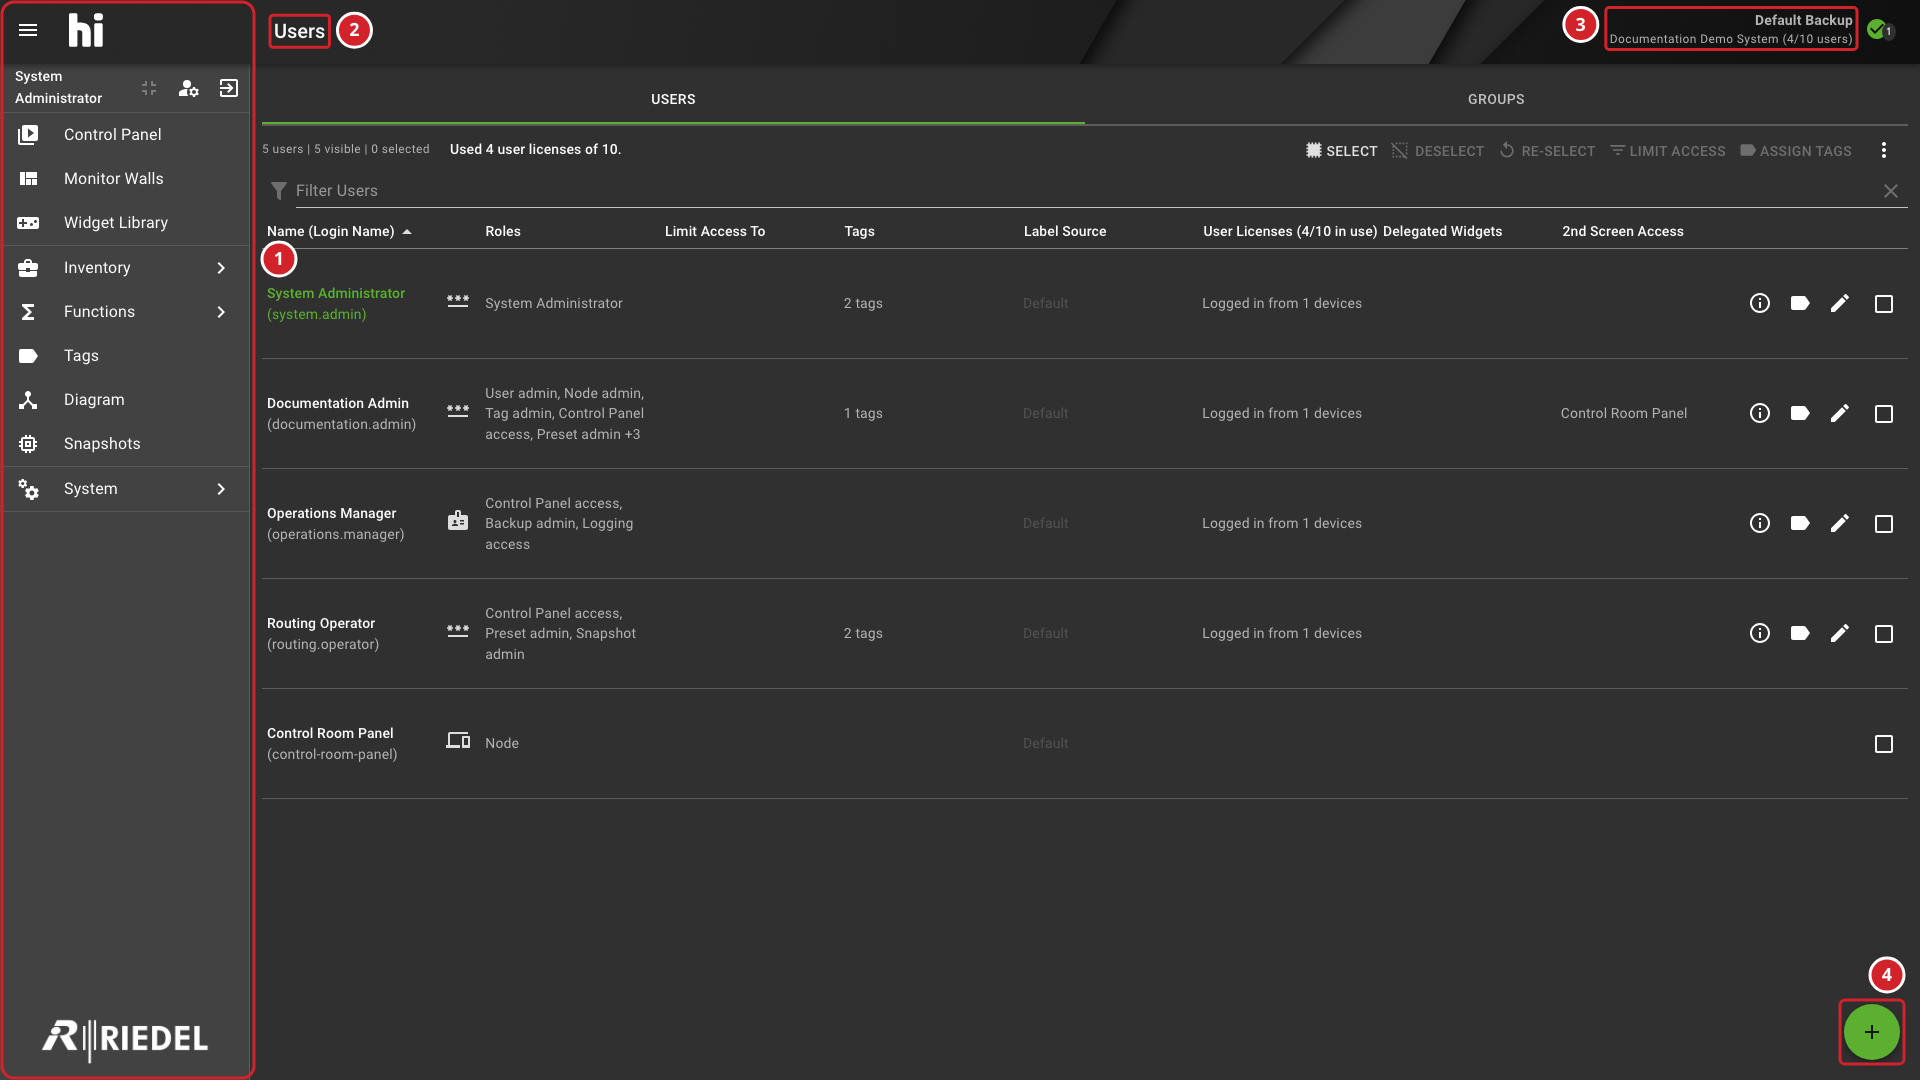Screen dimensions: 1920x1080
Task: Open info for Documentation Admin user
Action: pyautogui.click(x=1759, y=413)
